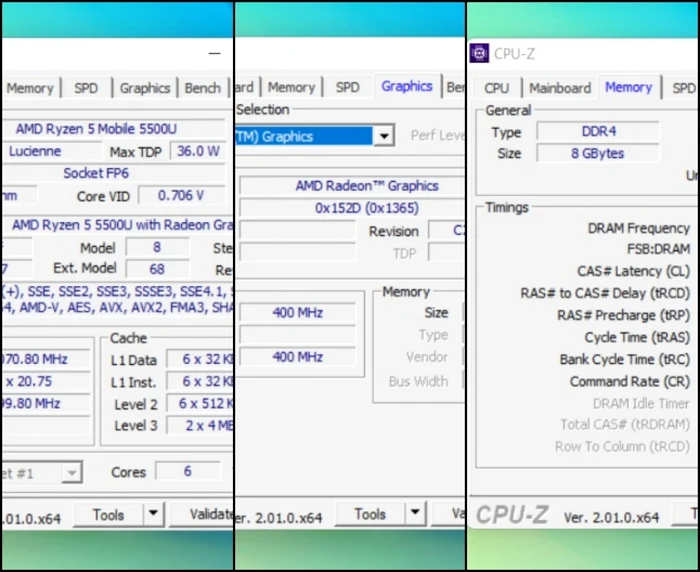
Task: Open Bench tab in the CPU window
Action: pos(203,88)
